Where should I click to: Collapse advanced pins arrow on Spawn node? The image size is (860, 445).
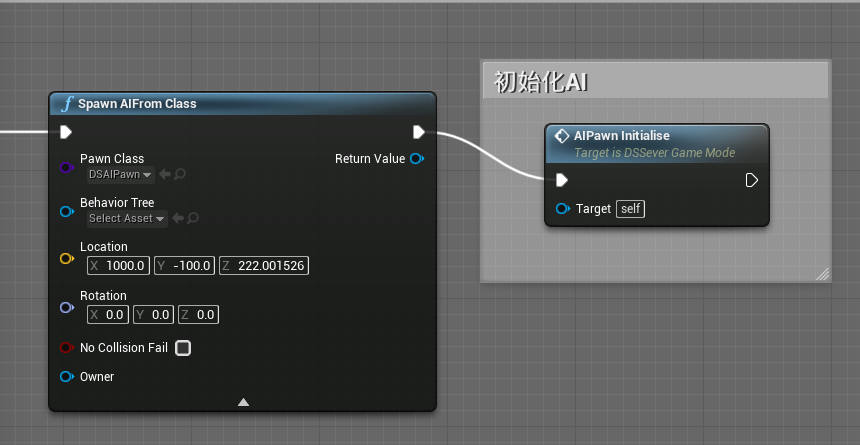(244, 402)
